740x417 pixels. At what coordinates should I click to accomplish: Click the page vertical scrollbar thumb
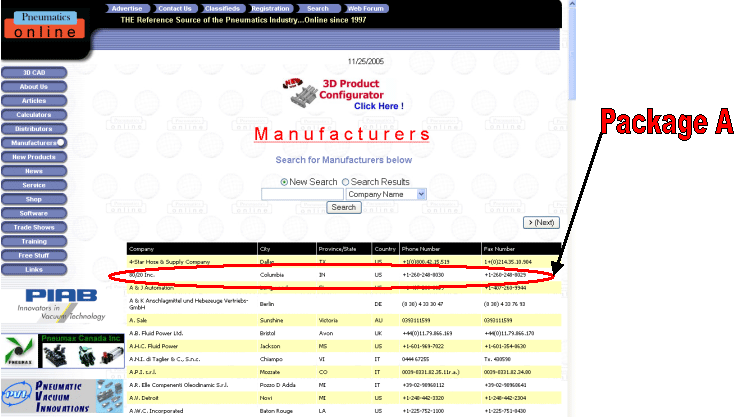(572, 54)
